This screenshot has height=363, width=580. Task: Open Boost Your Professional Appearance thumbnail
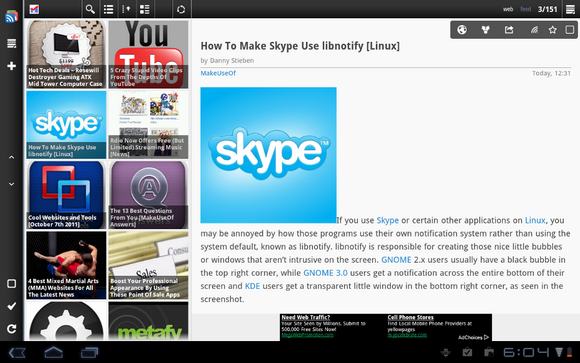(x=148, y=265)
